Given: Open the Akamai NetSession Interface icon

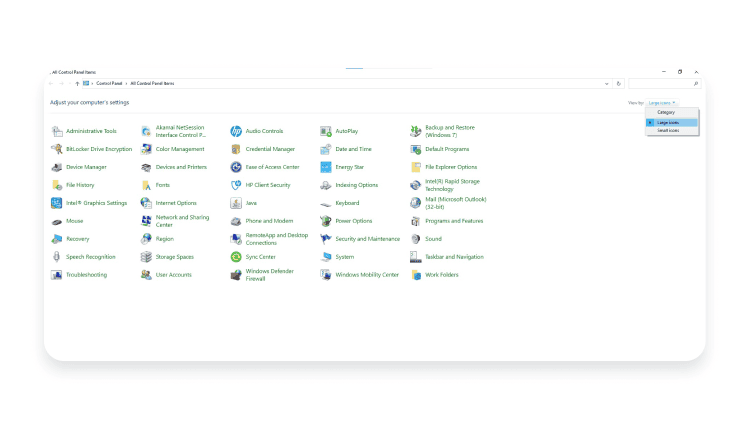Looking at the screenshot, I should pyautogui.click(x=146, y=131).
